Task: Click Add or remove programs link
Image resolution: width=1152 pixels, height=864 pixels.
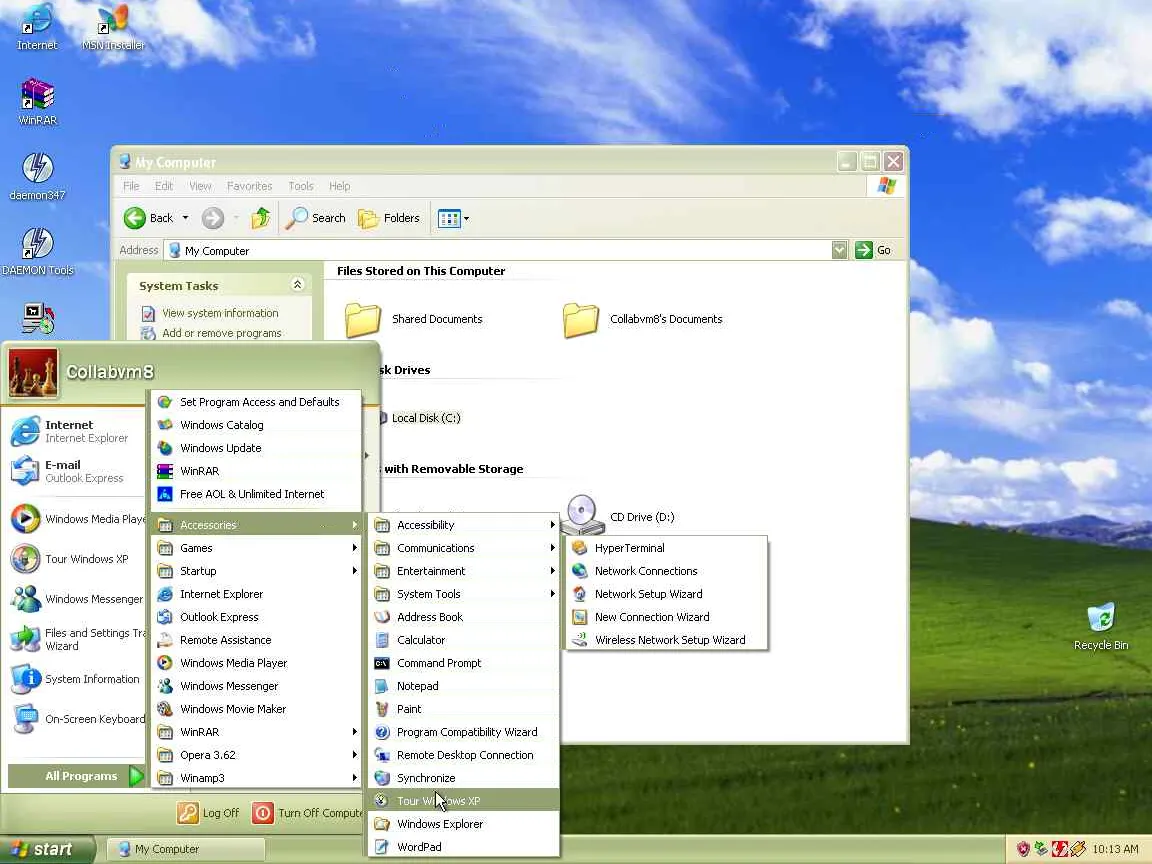Action: tap(221, 333)
